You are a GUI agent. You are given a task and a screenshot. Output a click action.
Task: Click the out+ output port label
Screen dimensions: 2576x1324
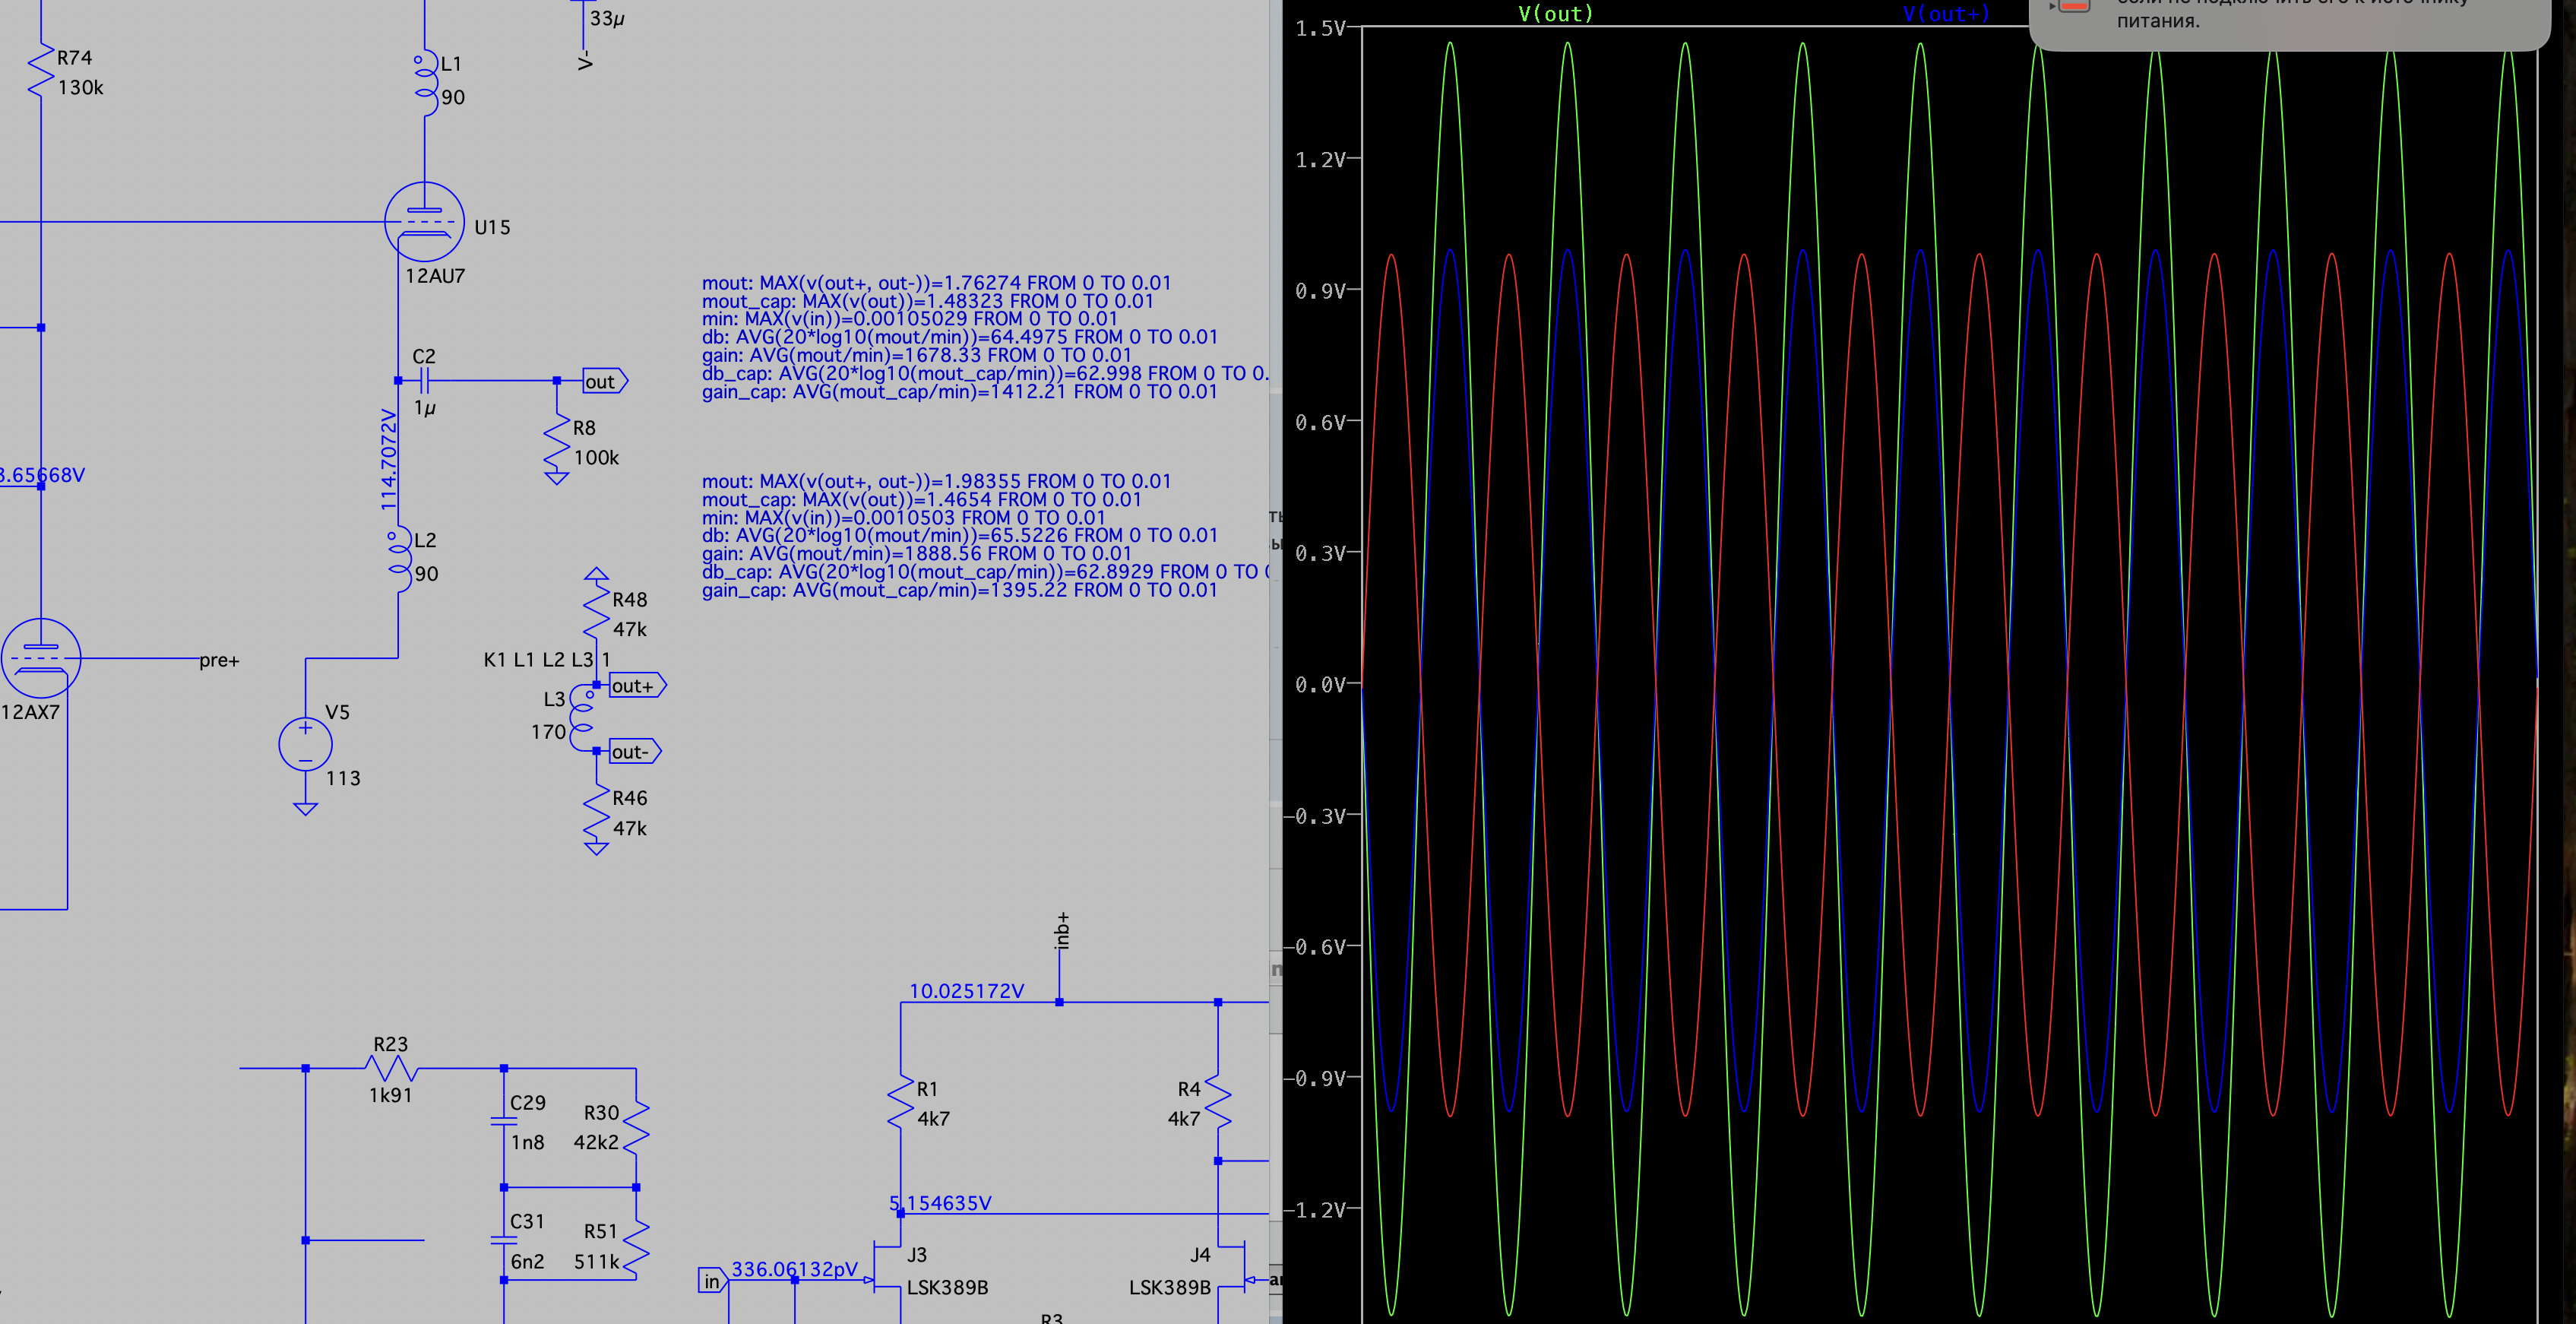(x=635, y=686)
